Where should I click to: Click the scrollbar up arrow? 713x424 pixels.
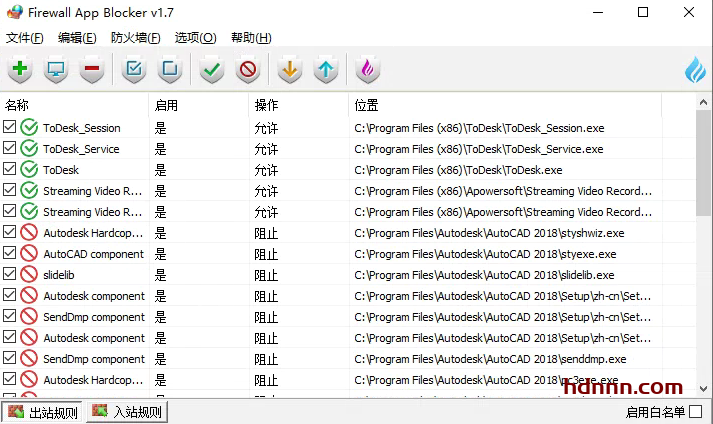point(703,102)
